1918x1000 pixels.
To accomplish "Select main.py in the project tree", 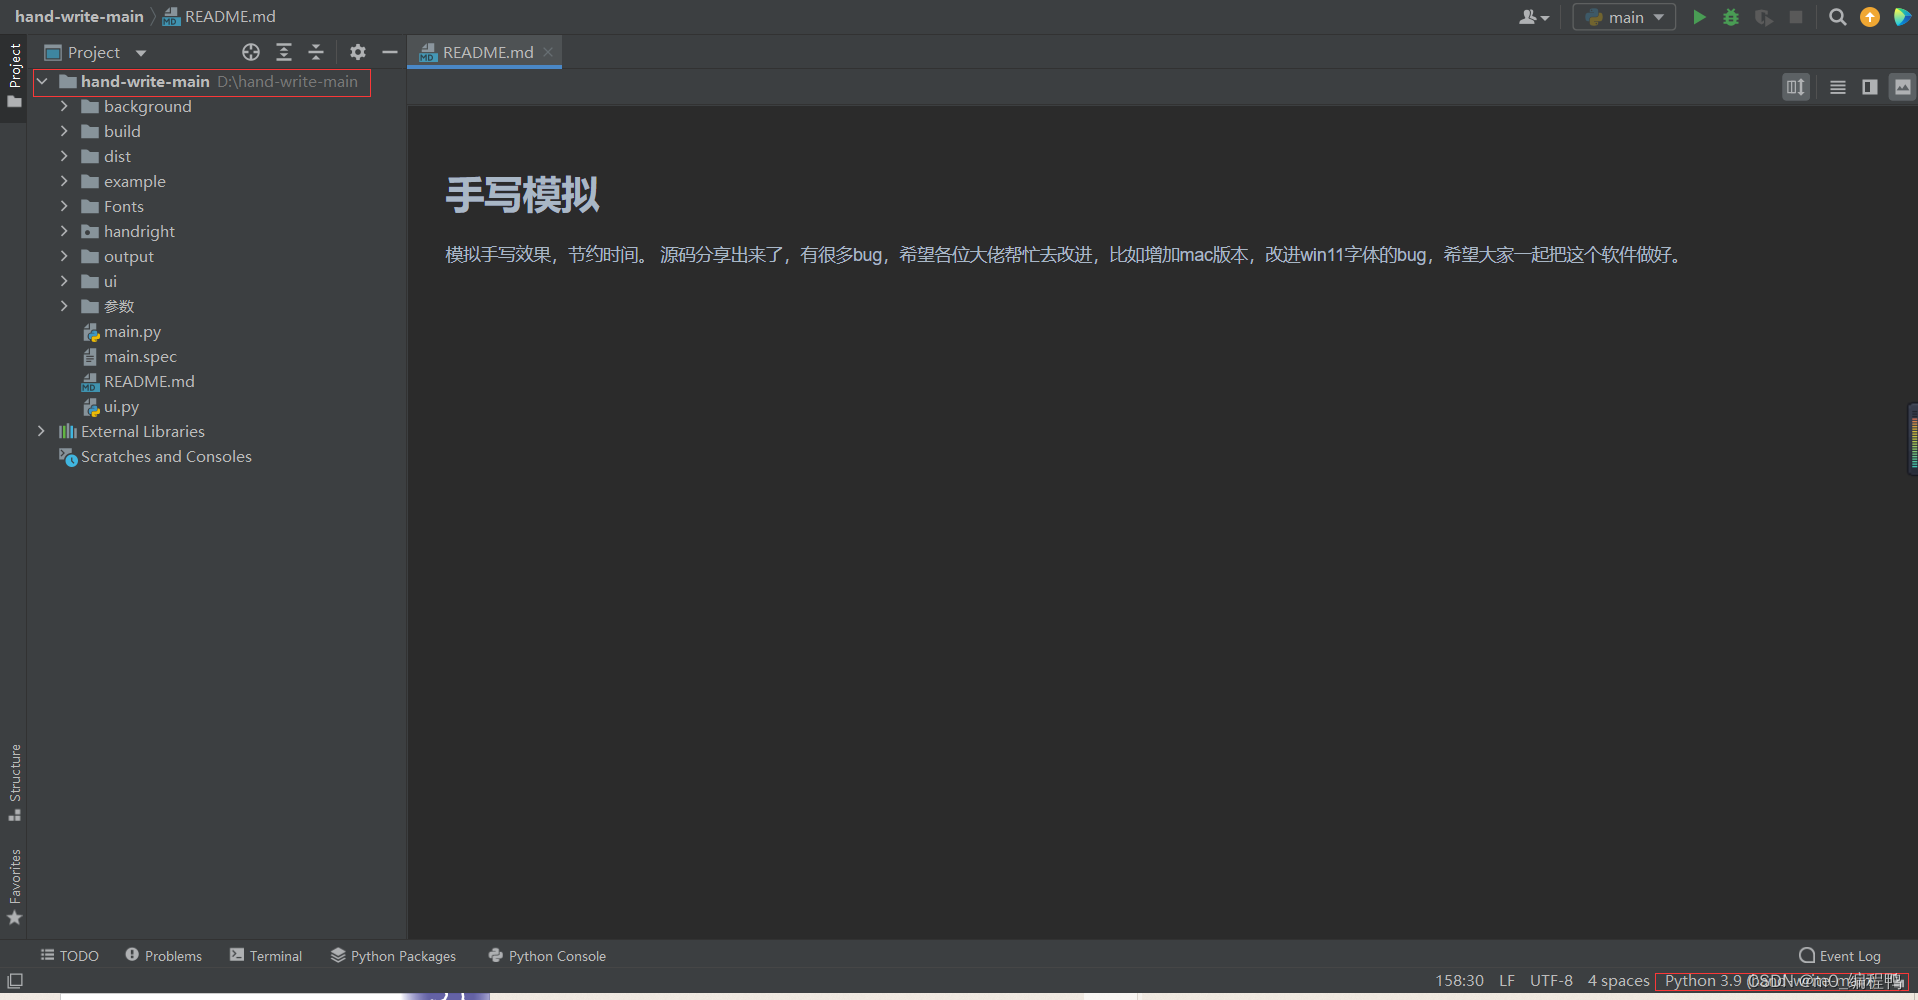I will click(133, 331).
